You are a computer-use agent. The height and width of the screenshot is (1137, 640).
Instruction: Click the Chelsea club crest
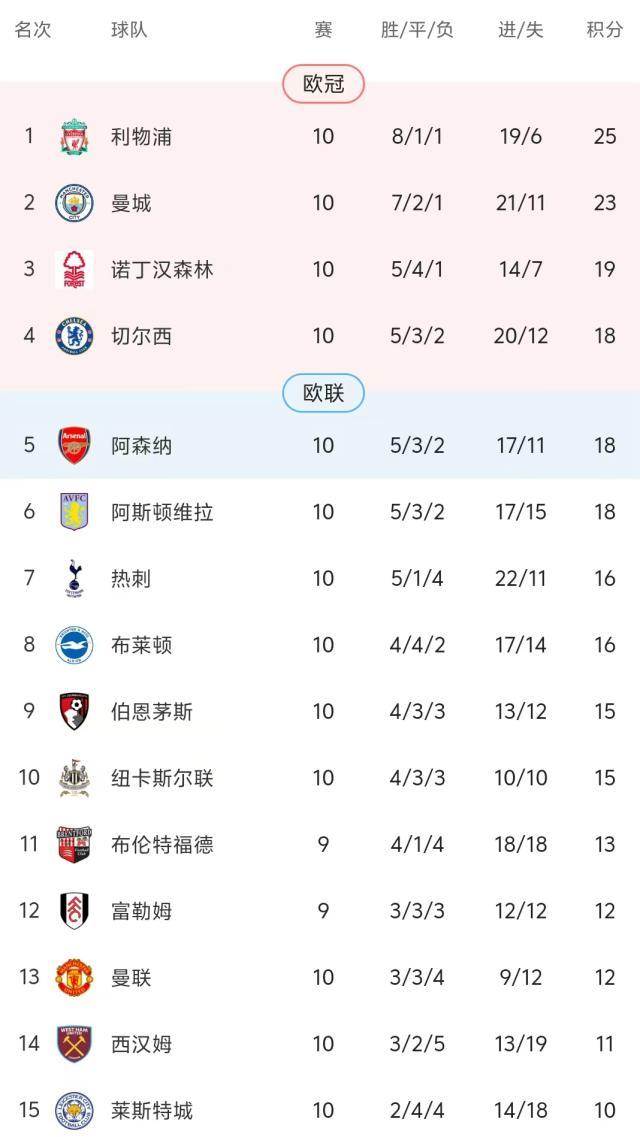74,336
